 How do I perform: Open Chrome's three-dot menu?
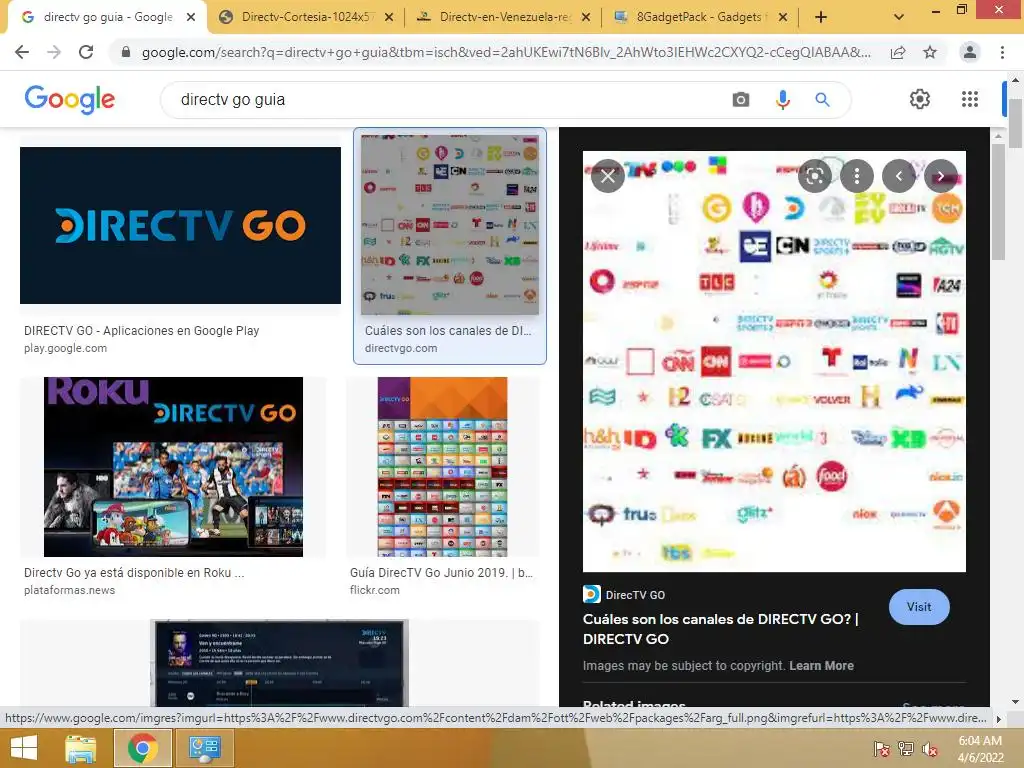[1002, 52]
